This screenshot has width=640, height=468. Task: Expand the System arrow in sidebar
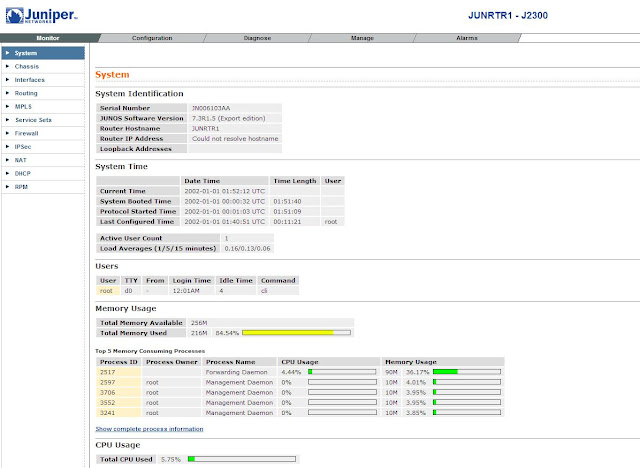pyautogui.click(x=7, y=53)
